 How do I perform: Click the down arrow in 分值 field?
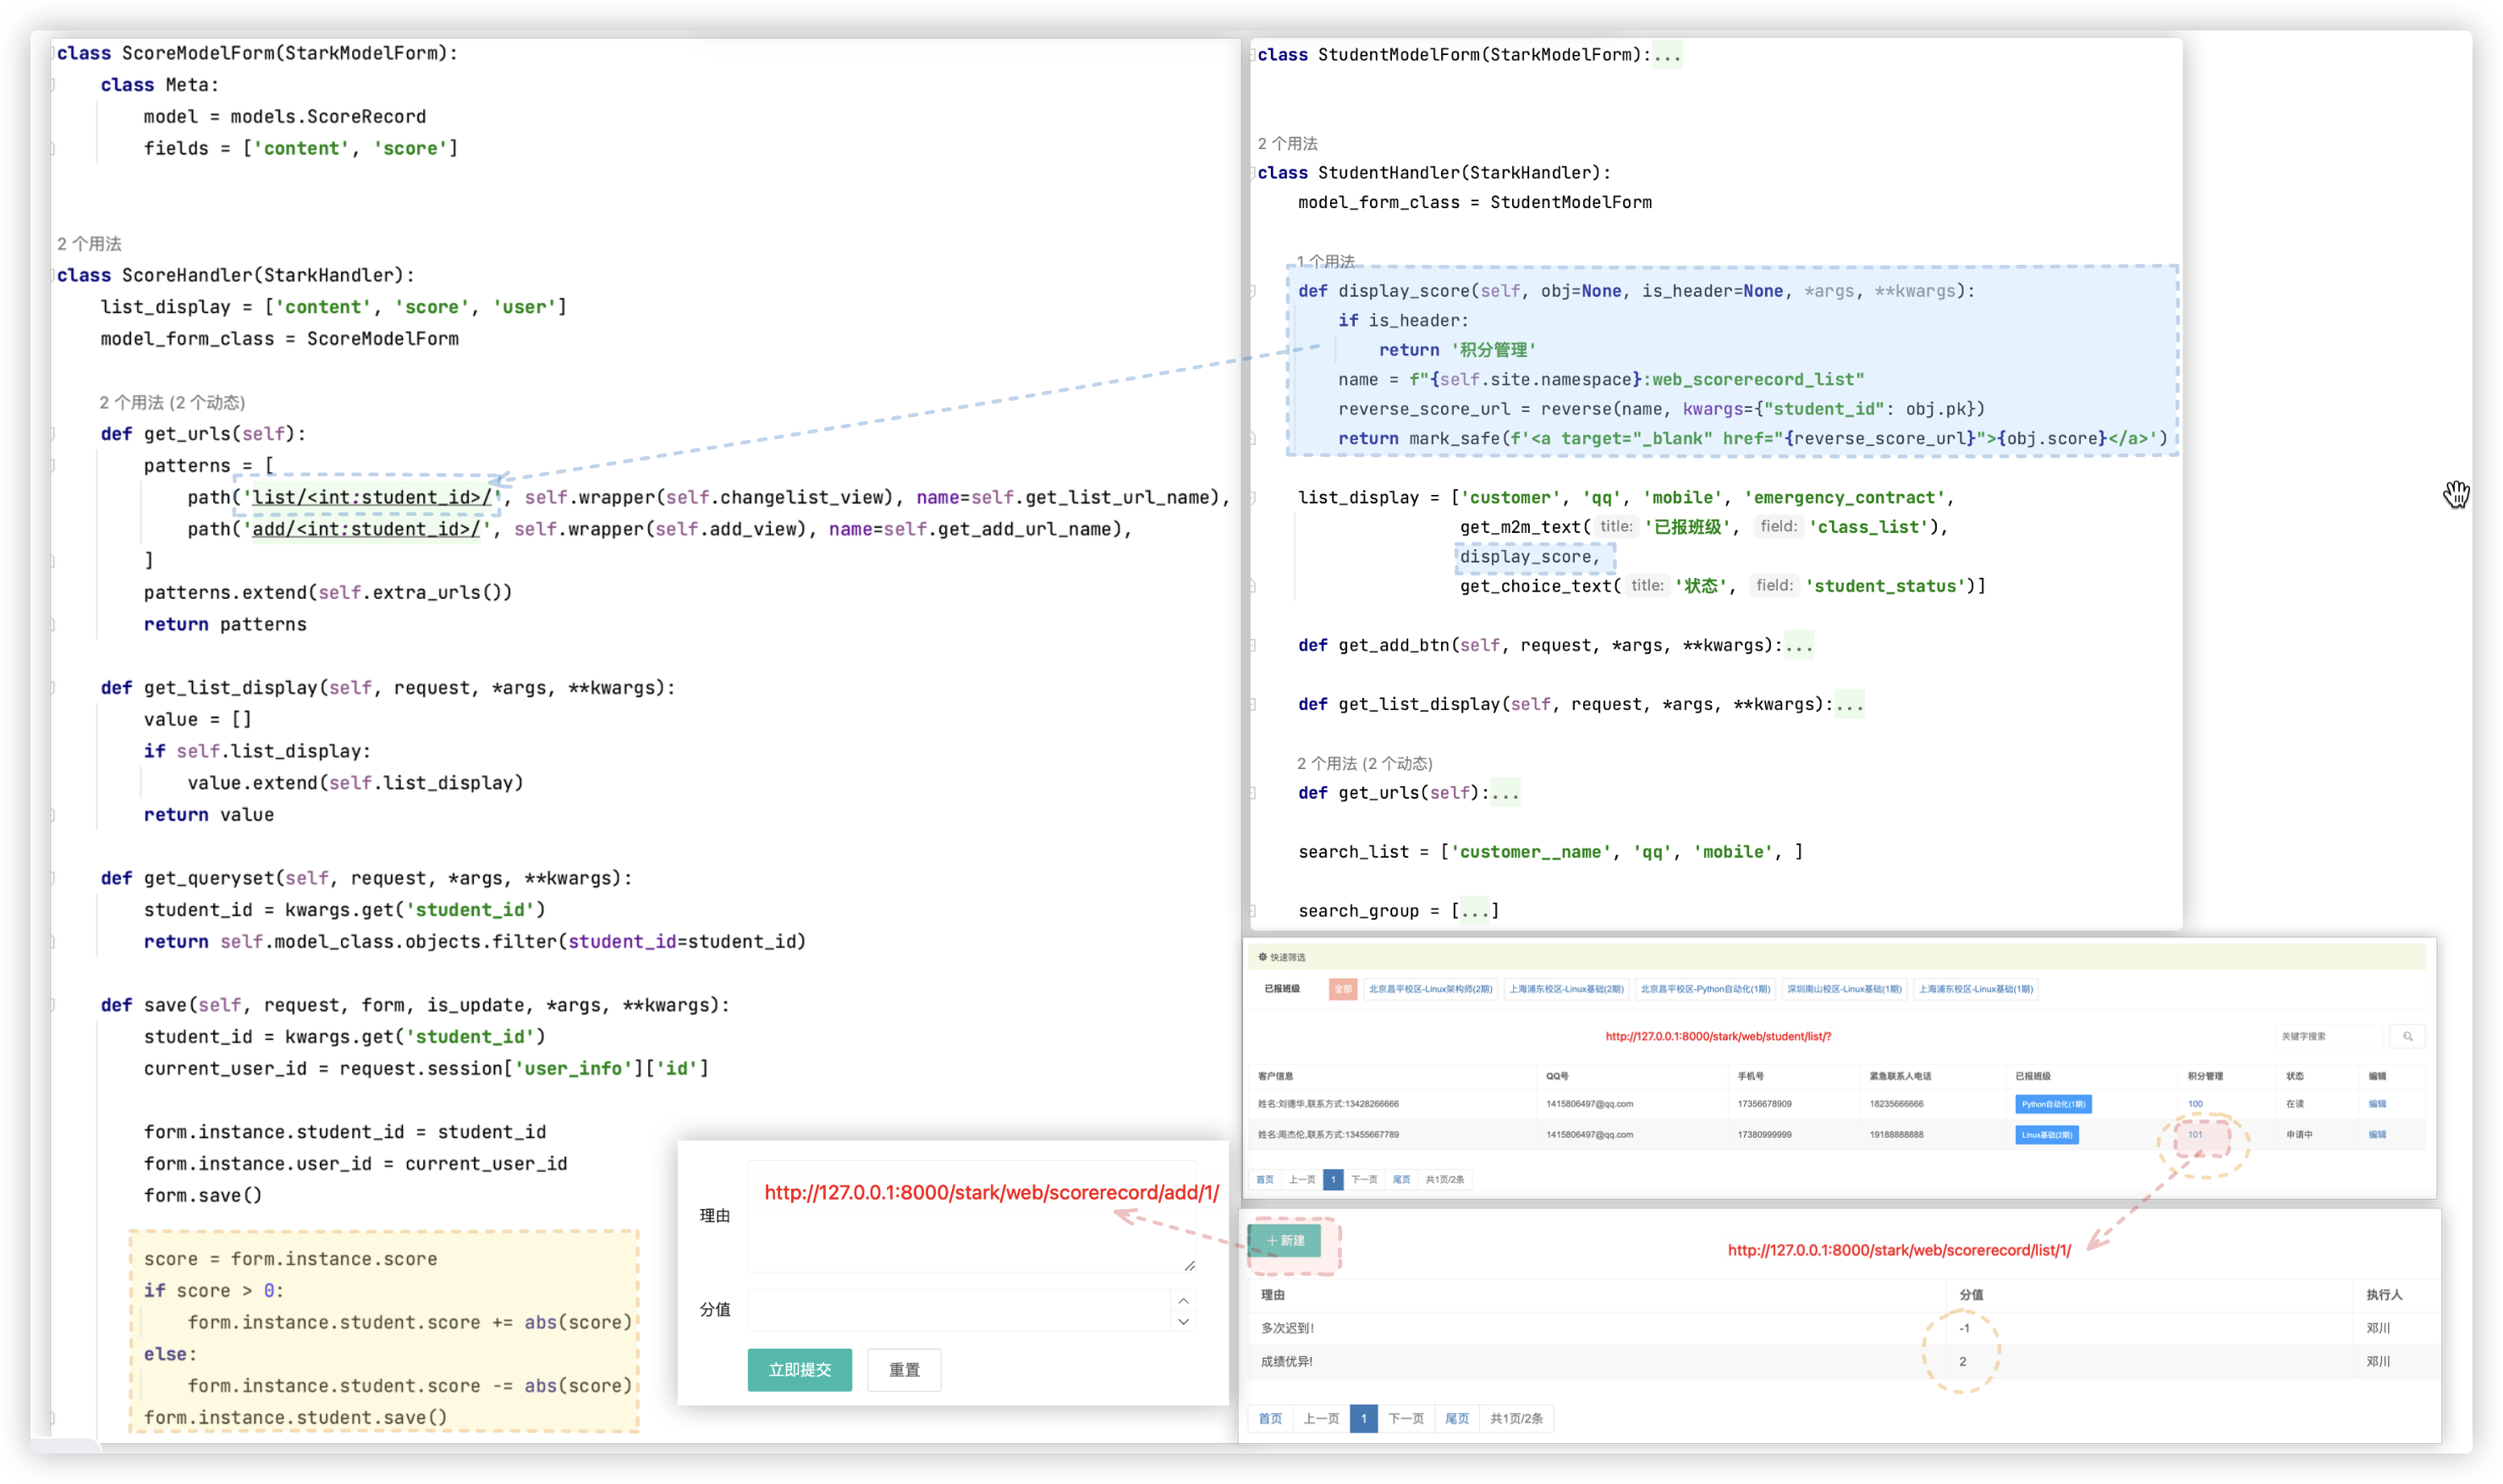[1183, 1321]
